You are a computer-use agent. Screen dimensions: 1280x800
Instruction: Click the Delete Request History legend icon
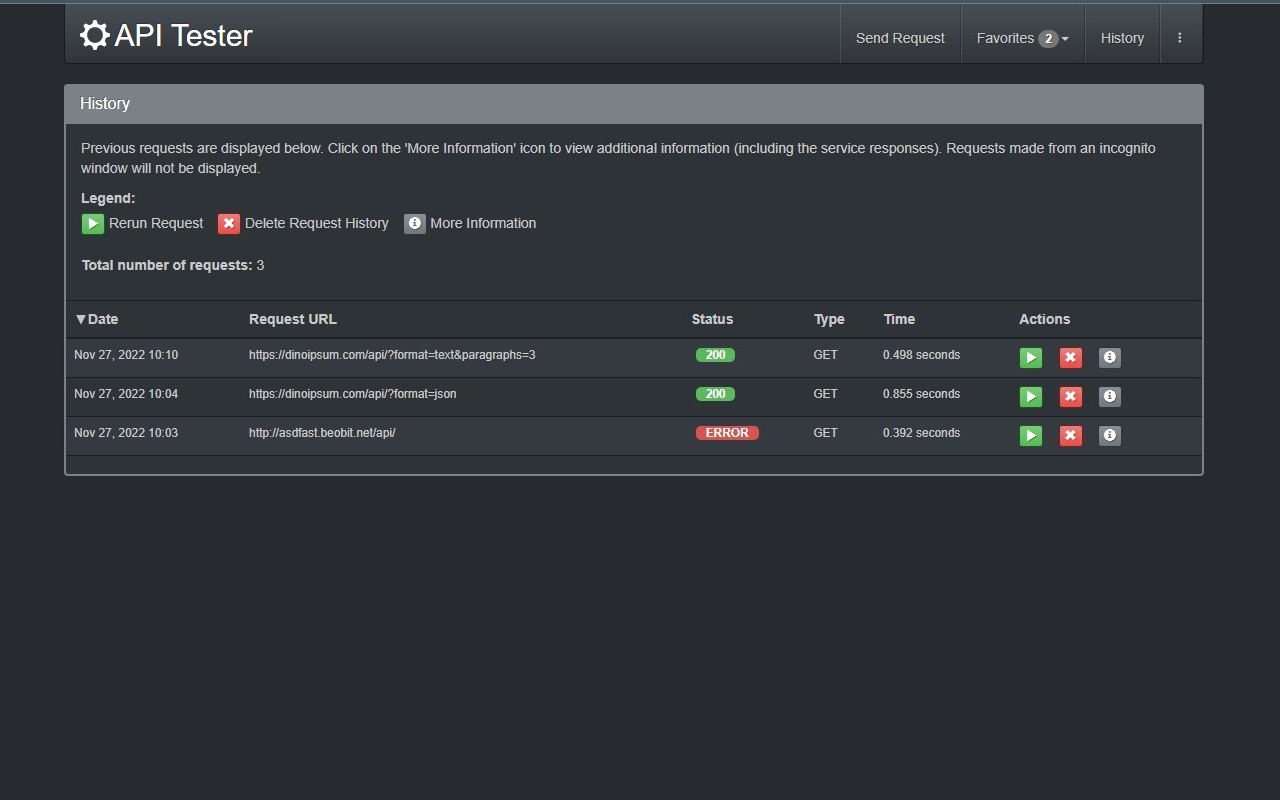[x=229, y=223]
